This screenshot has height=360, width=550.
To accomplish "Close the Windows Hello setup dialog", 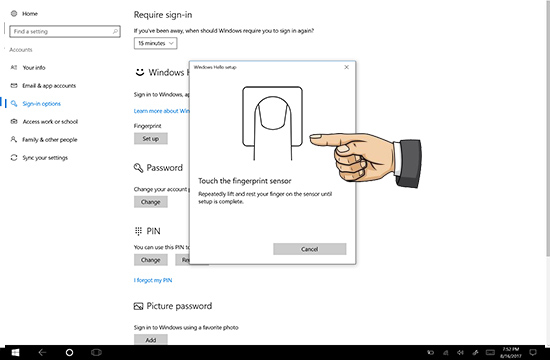I will pyautogui.click(x=346, y=67).
